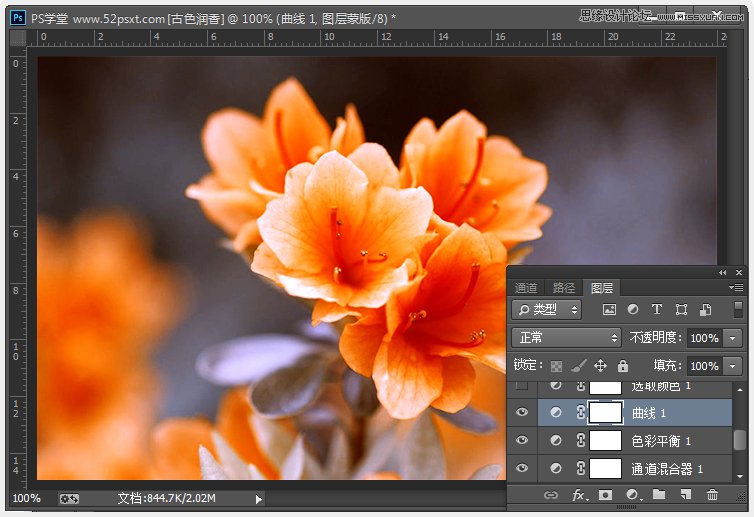Click the 100% zoom level field
Viewport: 754px width, 517px height.
point(26,498)
